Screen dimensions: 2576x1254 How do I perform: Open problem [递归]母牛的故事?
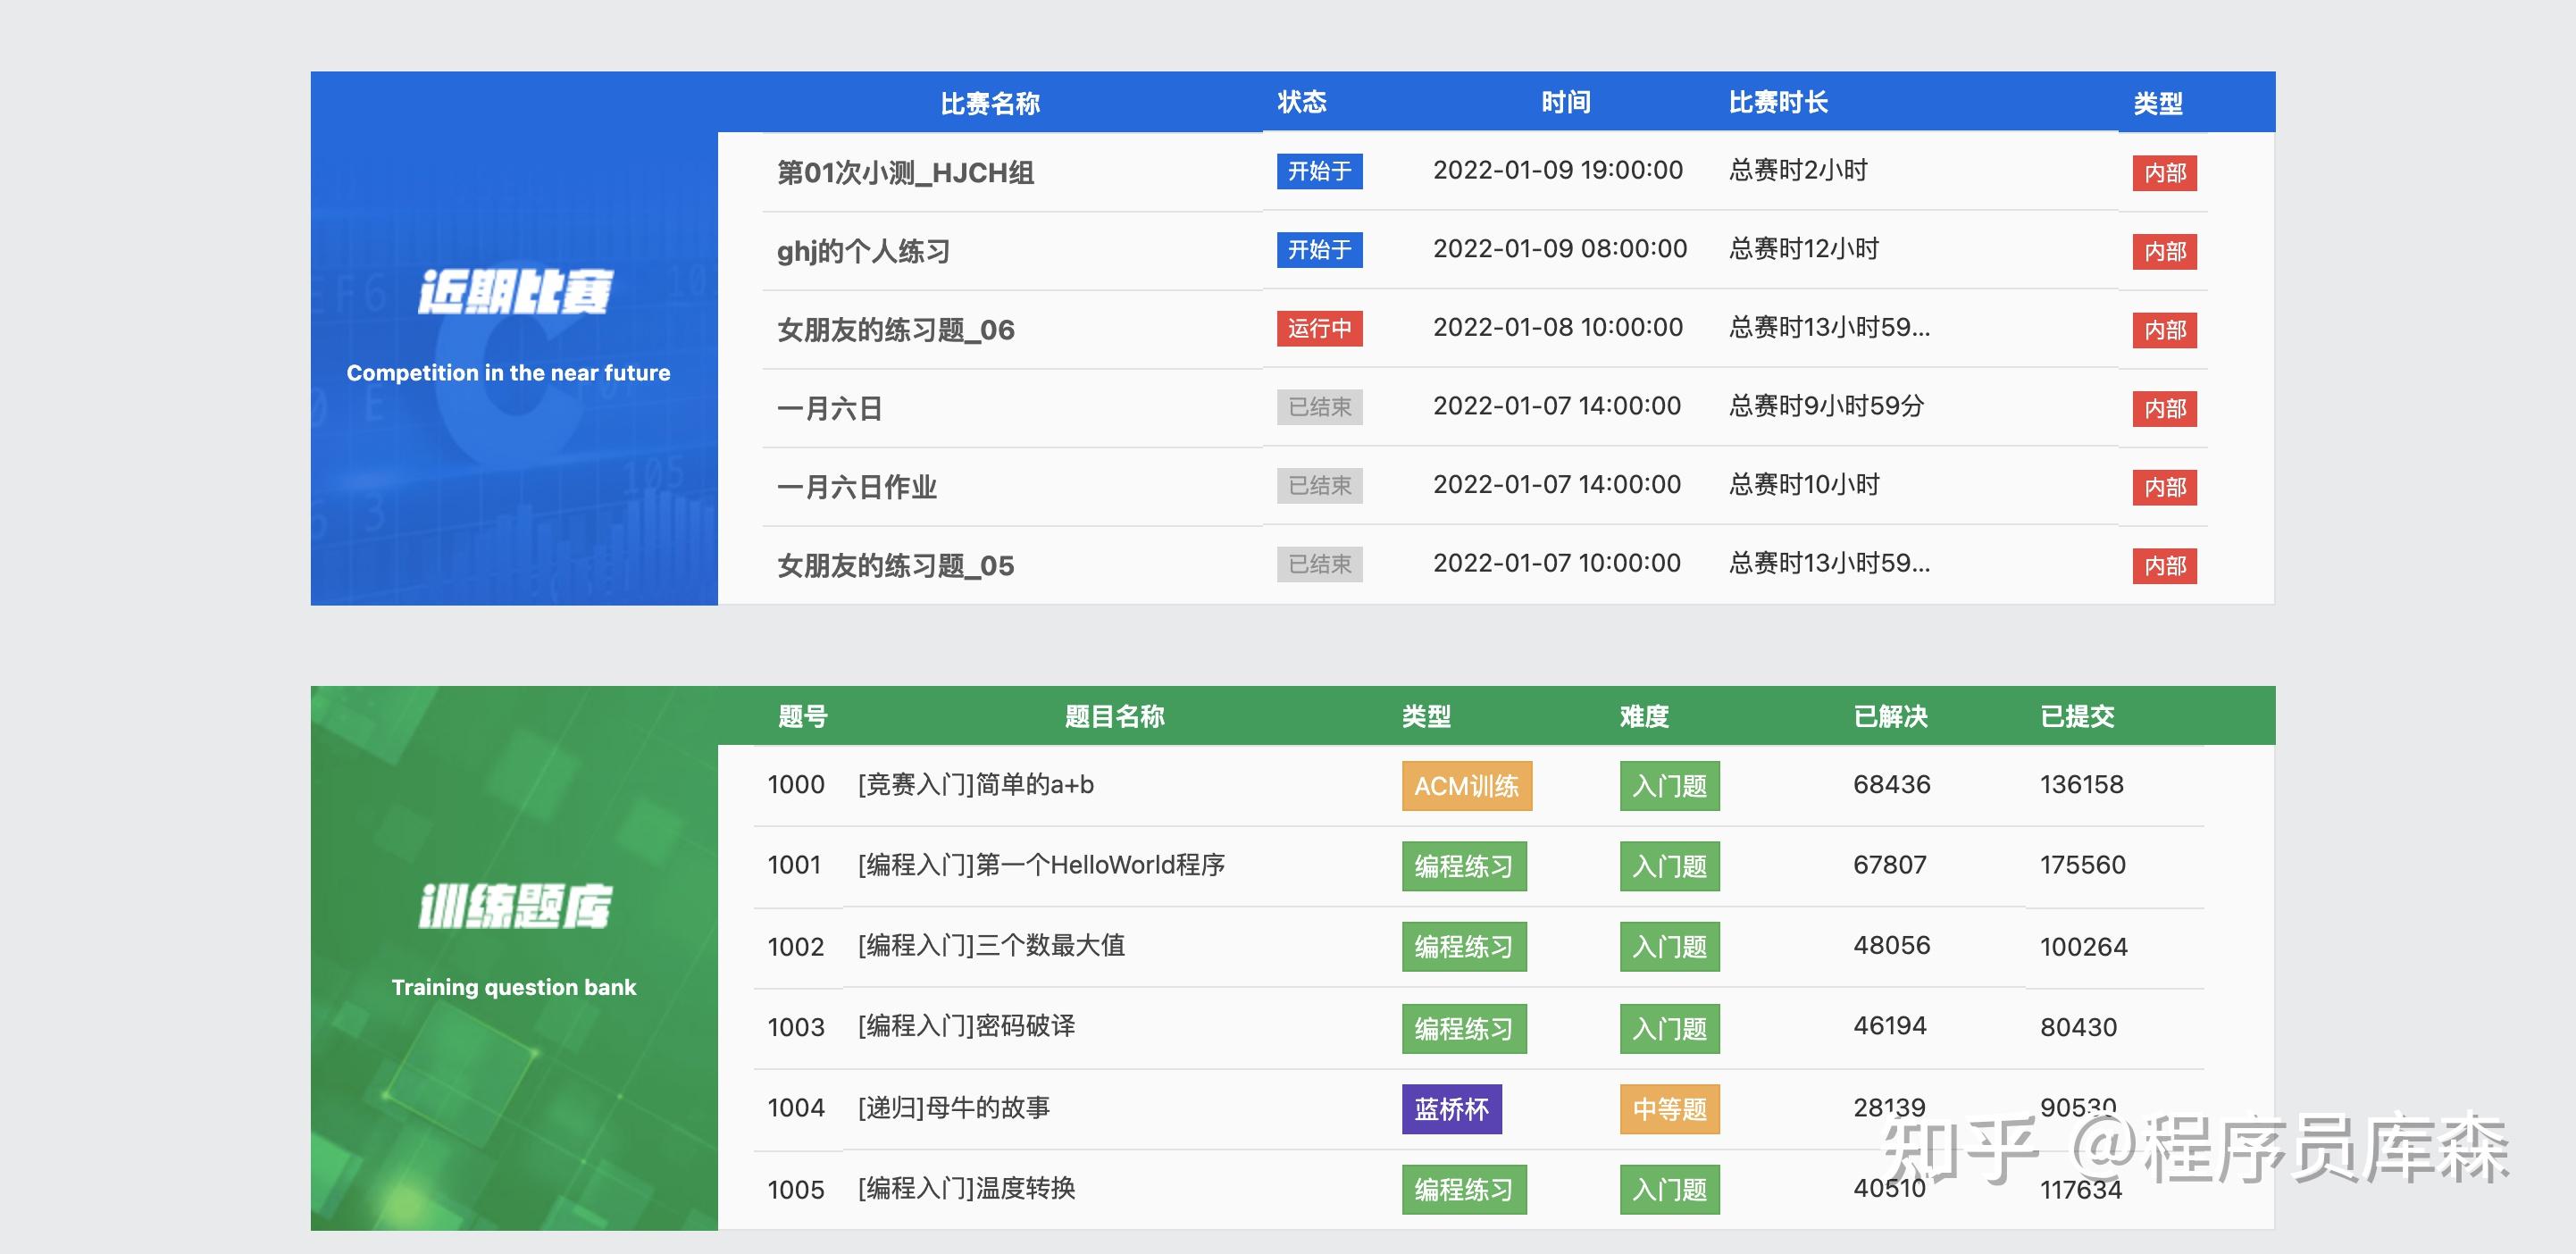tap(953, 1107)
